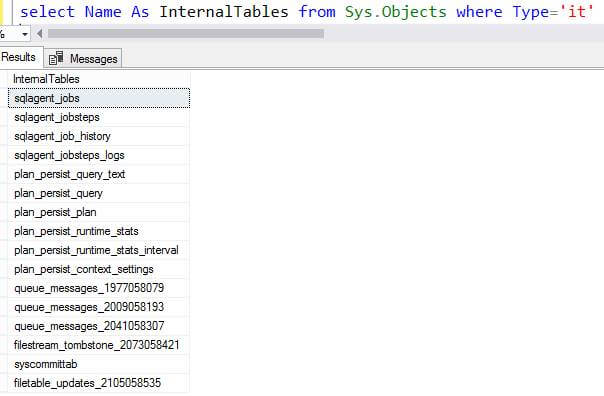This screenshot has width=604, height=396.
Task: Click the Messages tab icon
Action: [x=56, y=59]
